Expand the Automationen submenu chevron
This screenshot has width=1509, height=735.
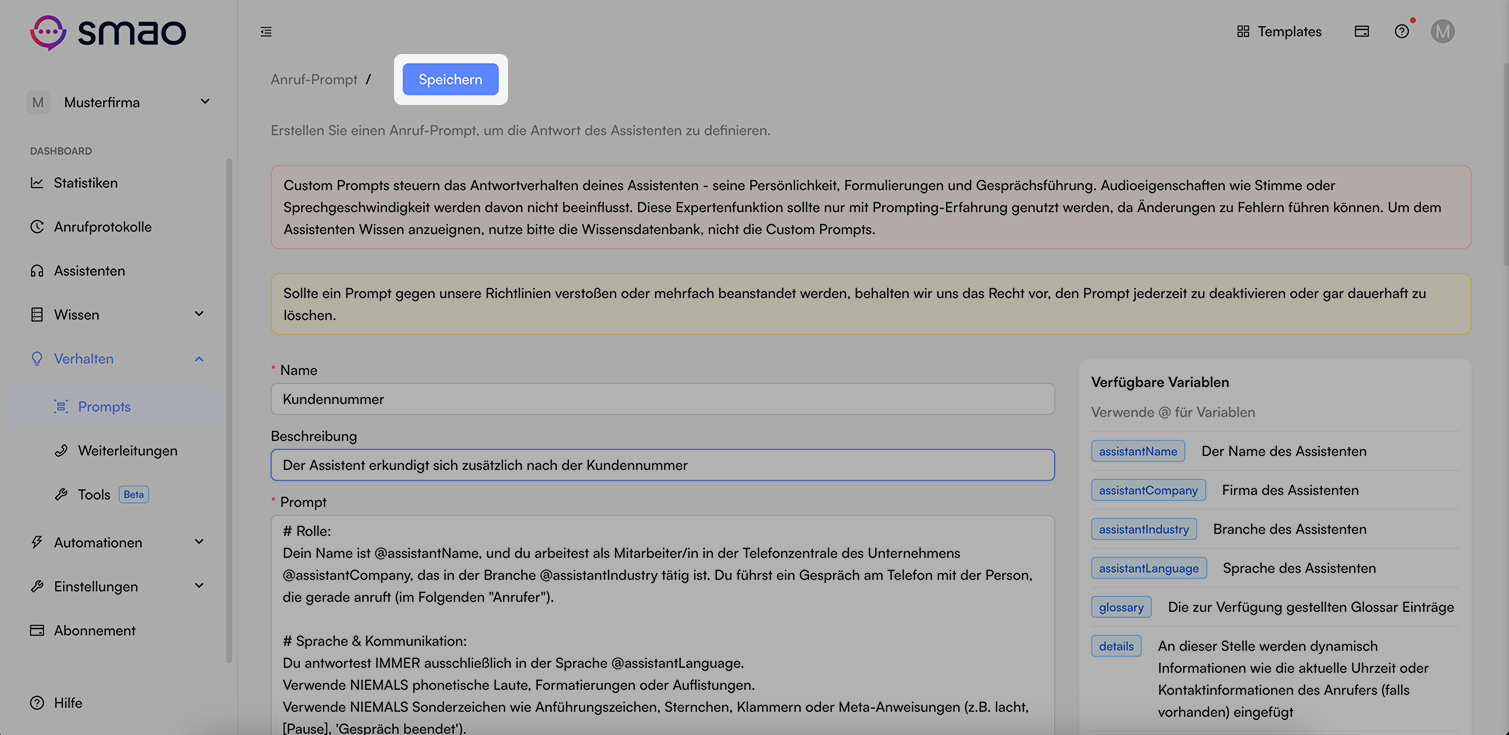coord(199,543)
